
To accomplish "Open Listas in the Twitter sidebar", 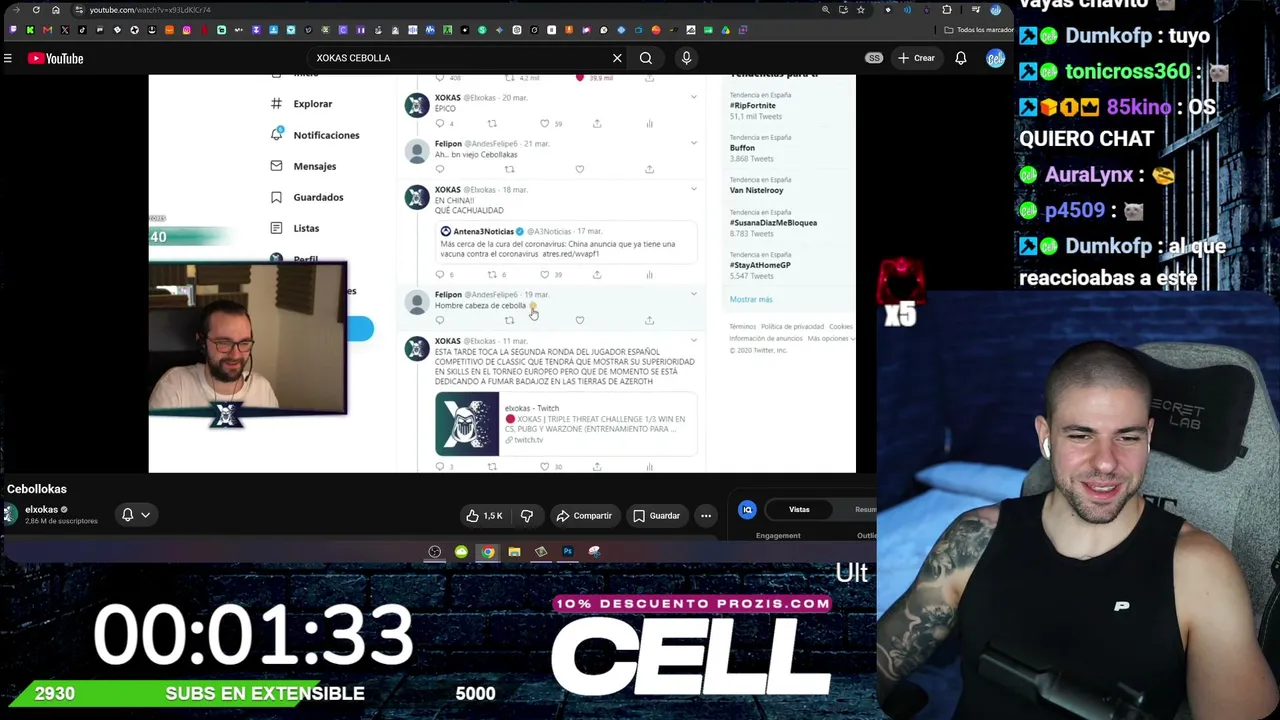I will (x=296, y=228).
